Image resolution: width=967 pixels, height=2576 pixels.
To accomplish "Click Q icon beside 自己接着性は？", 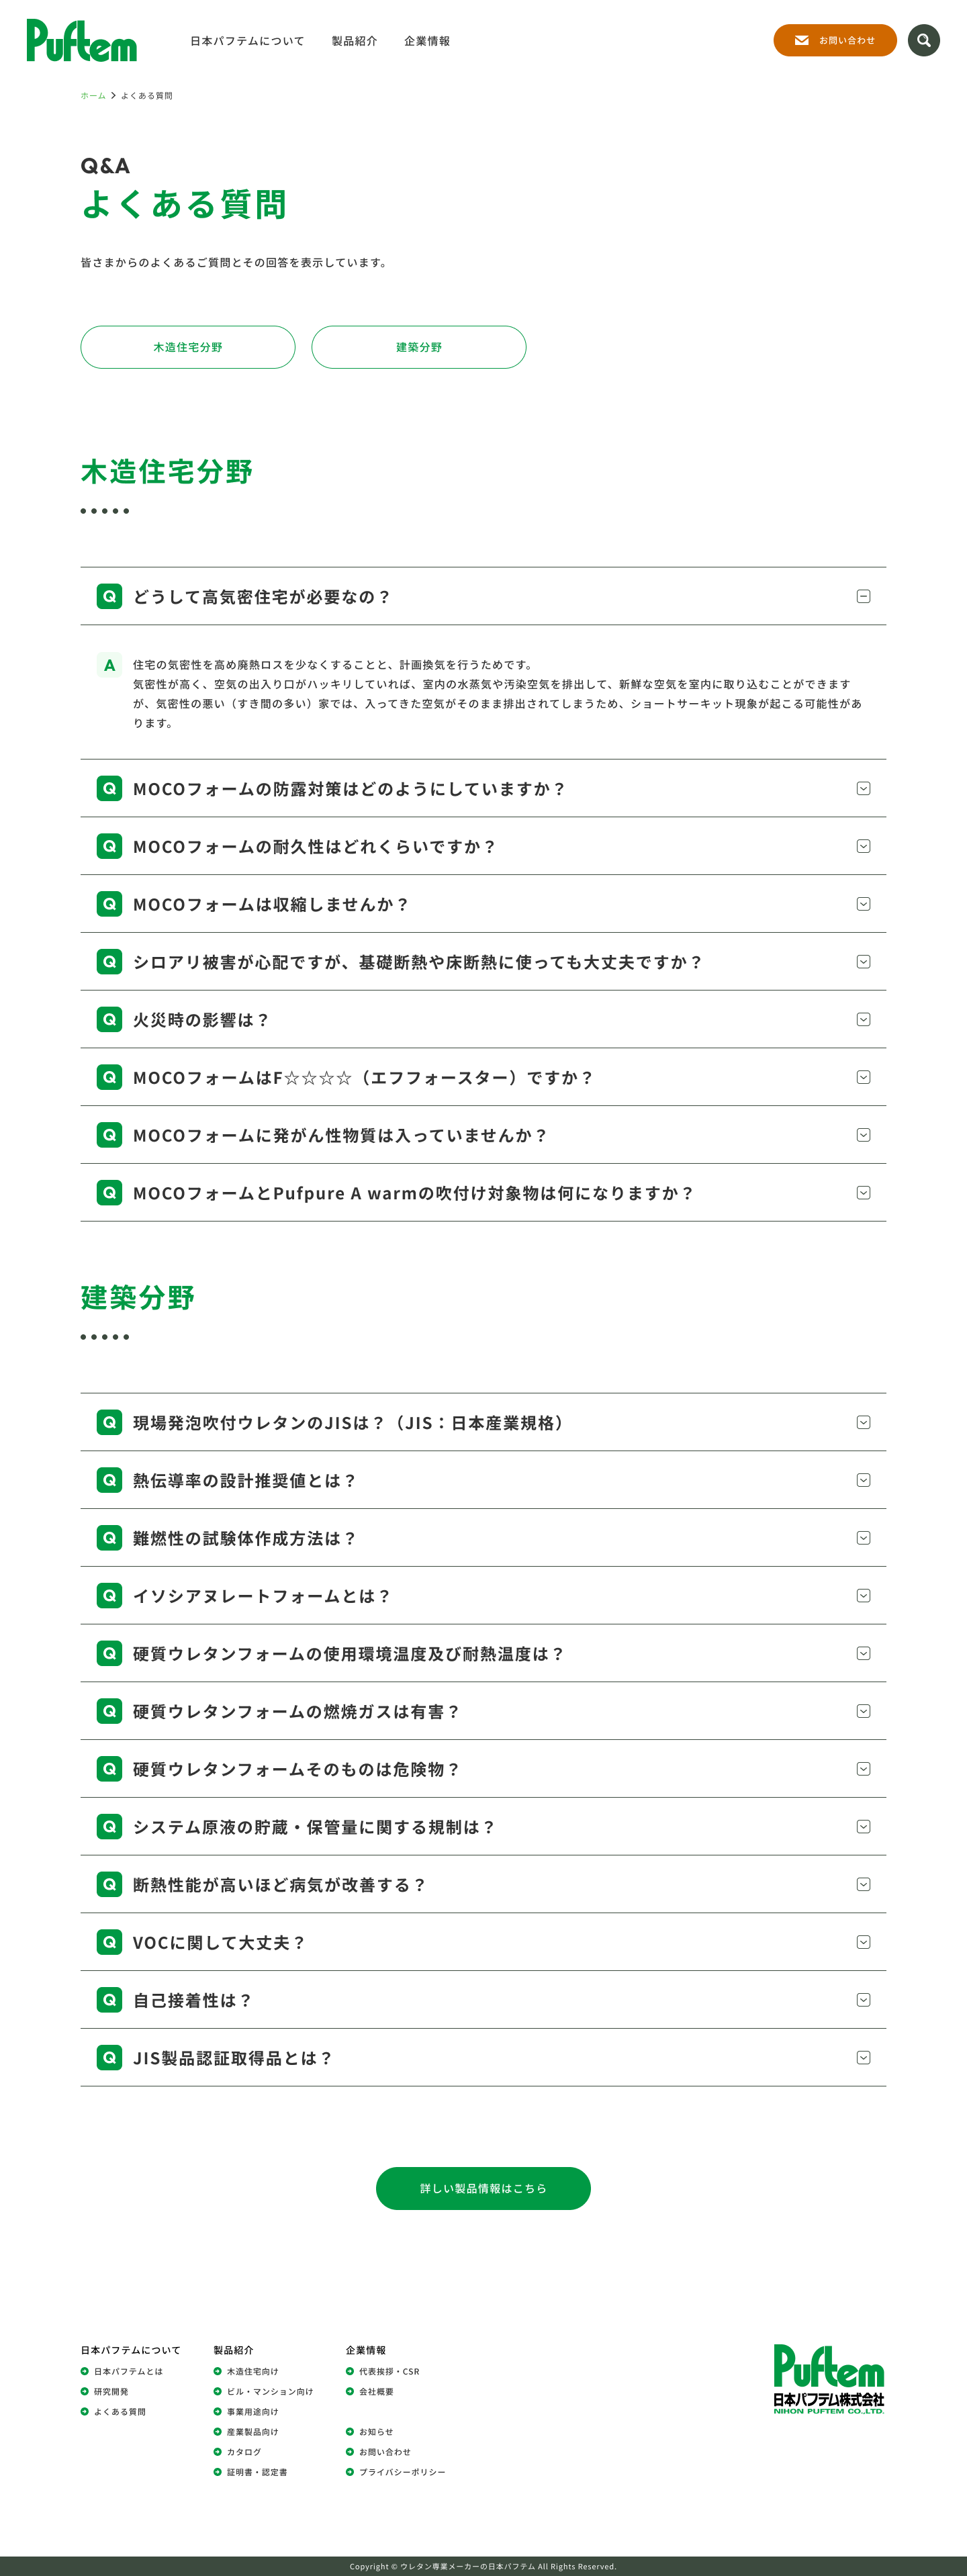I will 109,2000.
